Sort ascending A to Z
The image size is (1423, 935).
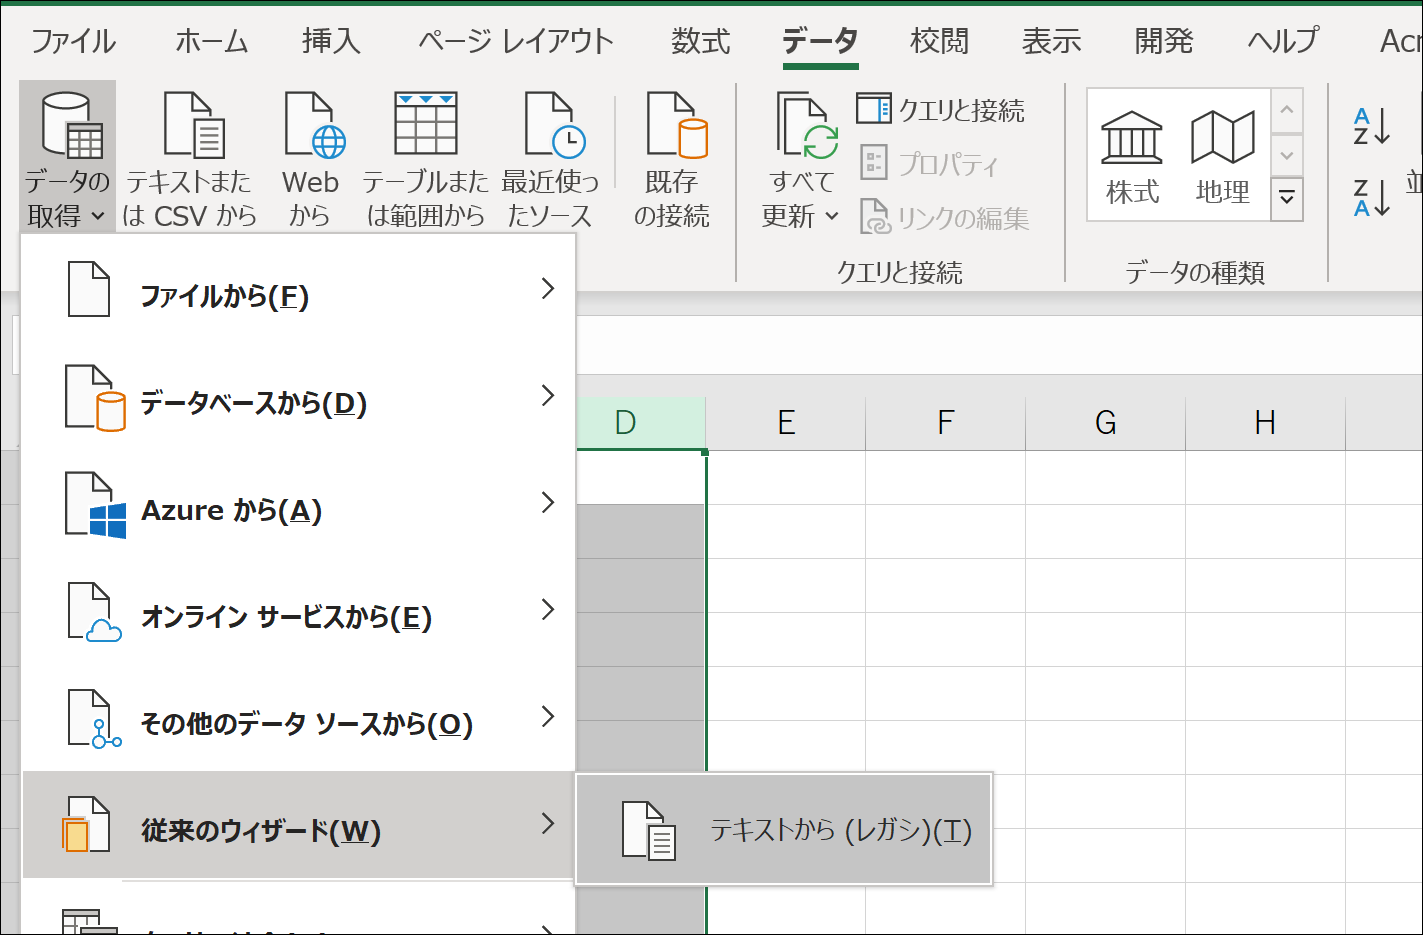1372,127
